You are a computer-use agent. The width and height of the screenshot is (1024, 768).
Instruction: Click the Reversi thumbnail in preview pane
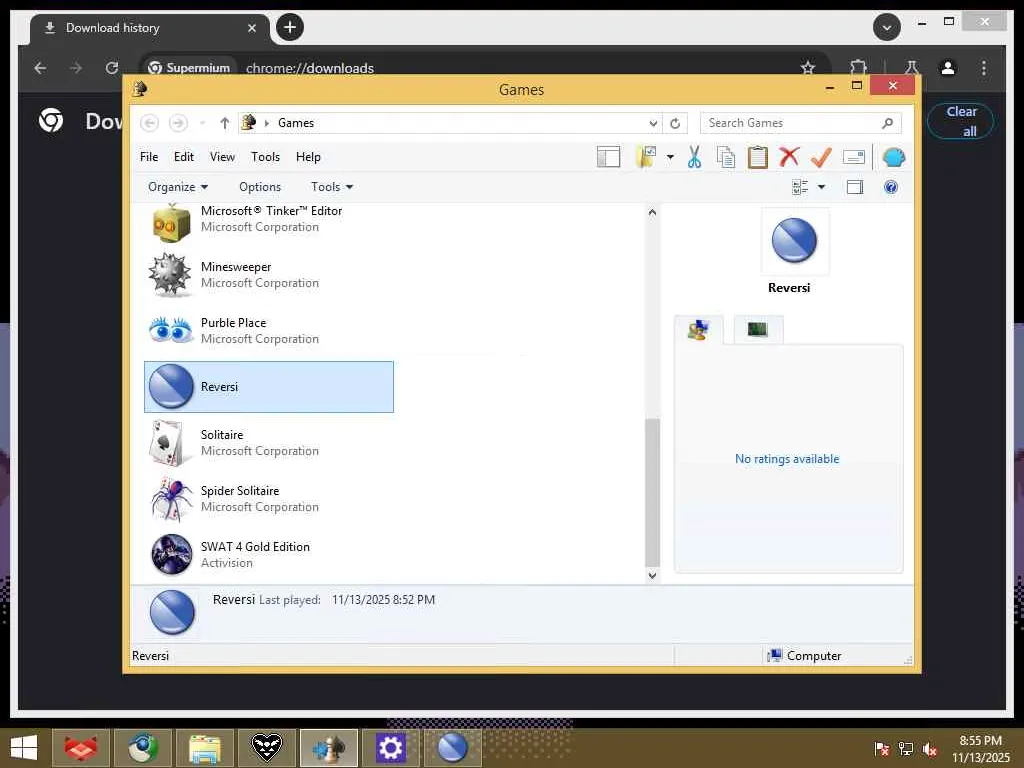click(794, 240)
